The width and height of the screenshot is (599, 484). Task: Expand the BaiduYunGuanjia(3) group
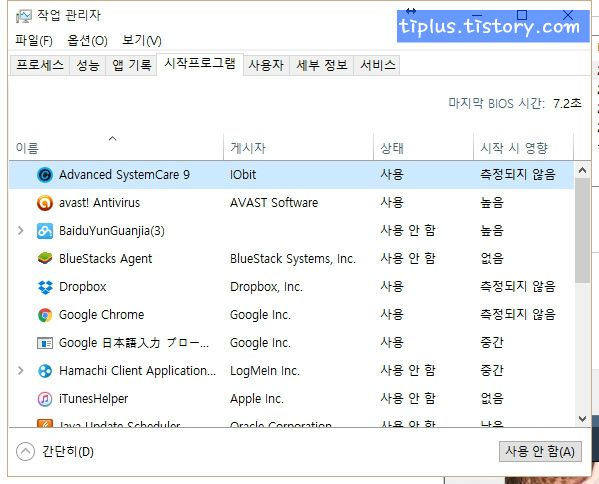(x=21, y=231)
